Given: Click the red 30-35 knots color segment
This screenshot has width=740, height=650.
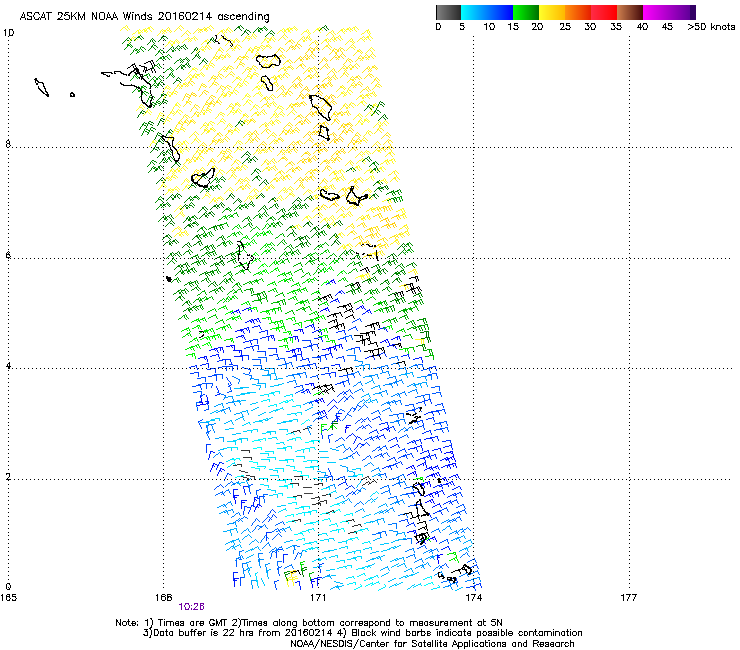Looking at the screenshot, I should click(x=604, y=12).
